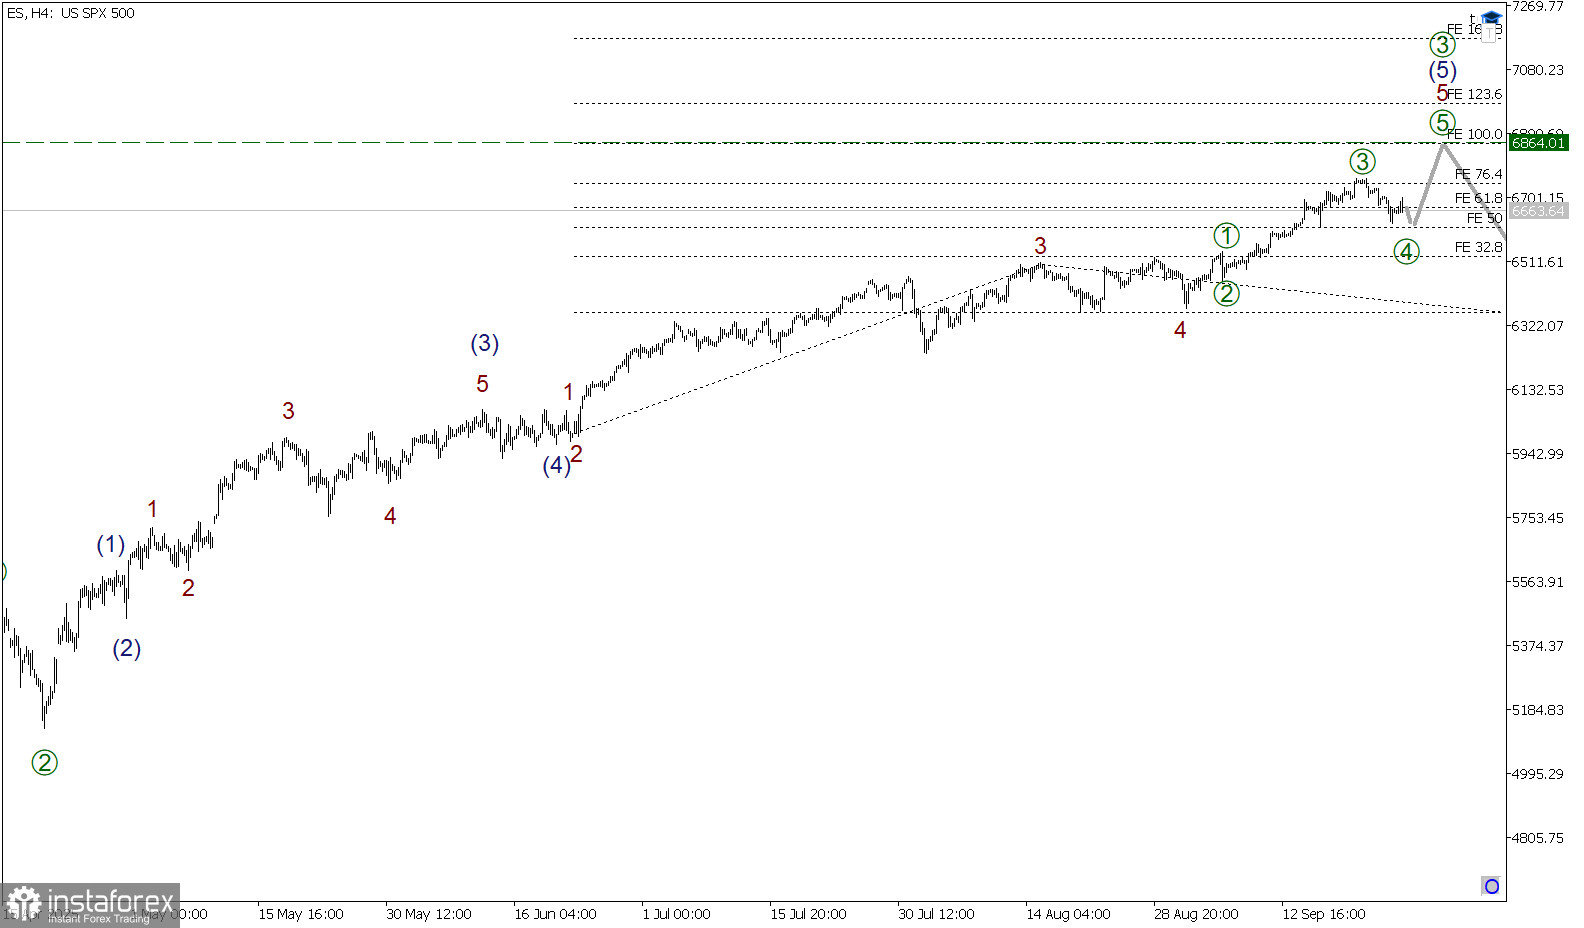Click the 5374.37 price axis label
The height and width of the screenshot is (928, 1584).
(x=1537, y=646)
